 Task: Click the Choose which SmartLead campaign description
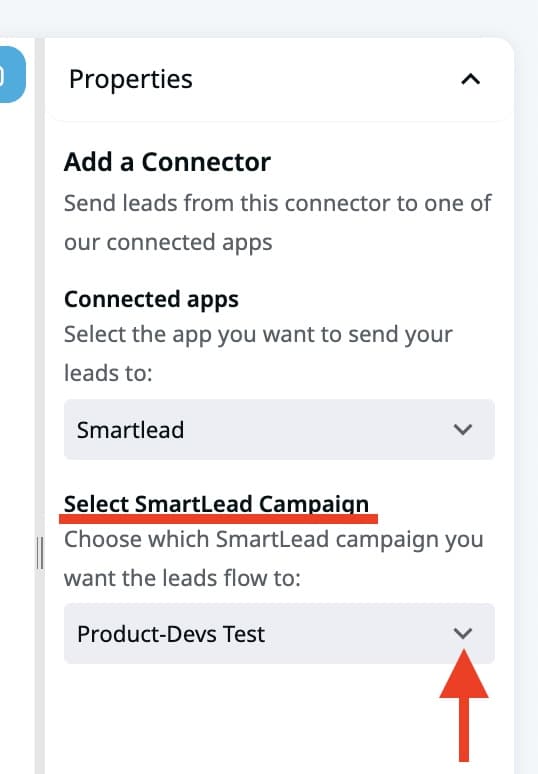tap(273, 558)
